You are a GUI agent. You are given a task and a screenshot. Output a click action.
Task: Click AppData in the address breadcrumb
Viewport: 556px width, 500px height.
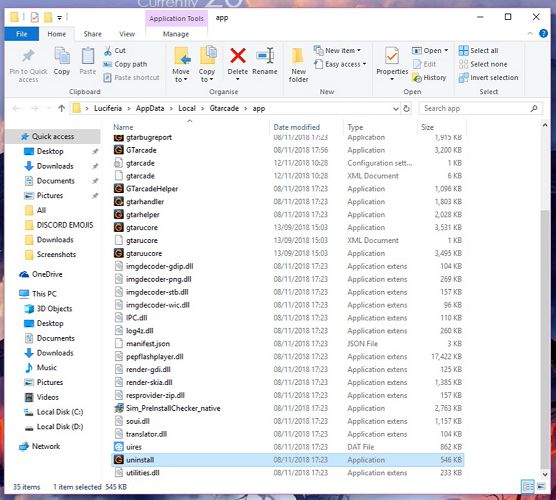click(x=150, y=109)
